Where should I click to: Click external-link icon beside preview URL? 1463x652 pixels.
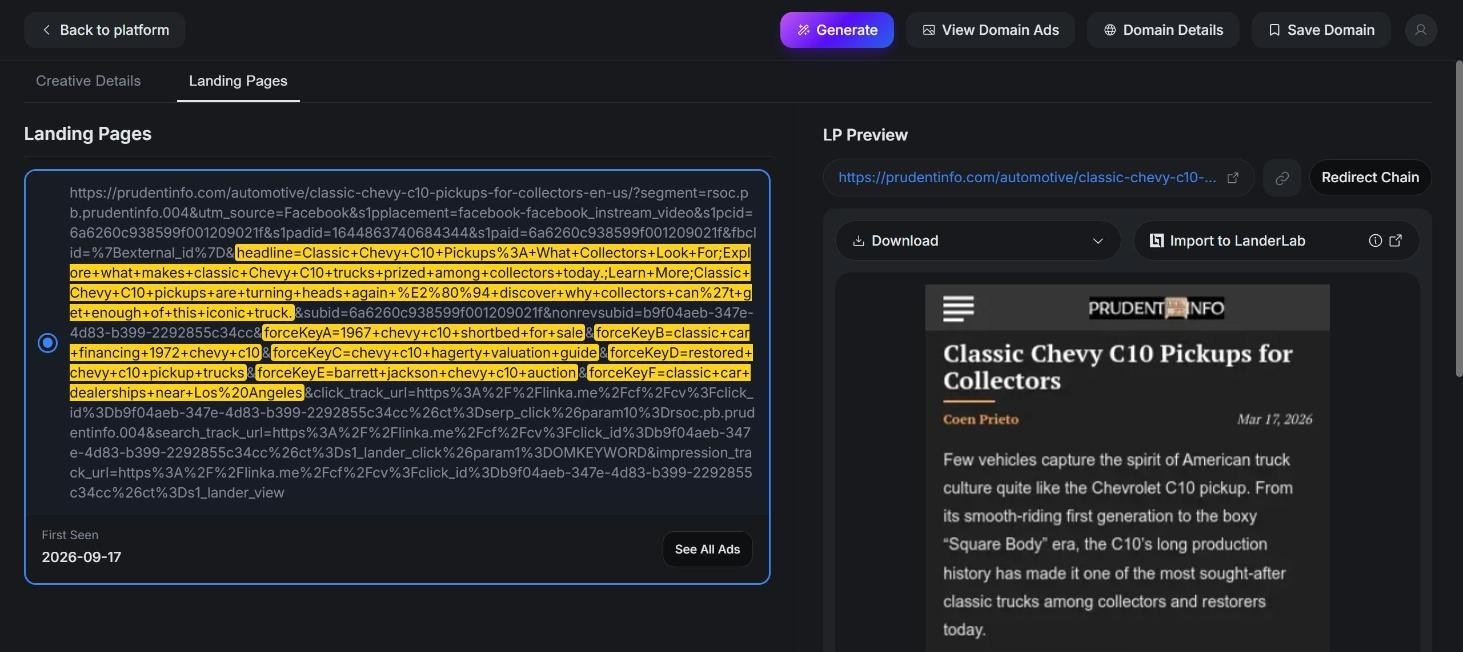[1233, 177]
